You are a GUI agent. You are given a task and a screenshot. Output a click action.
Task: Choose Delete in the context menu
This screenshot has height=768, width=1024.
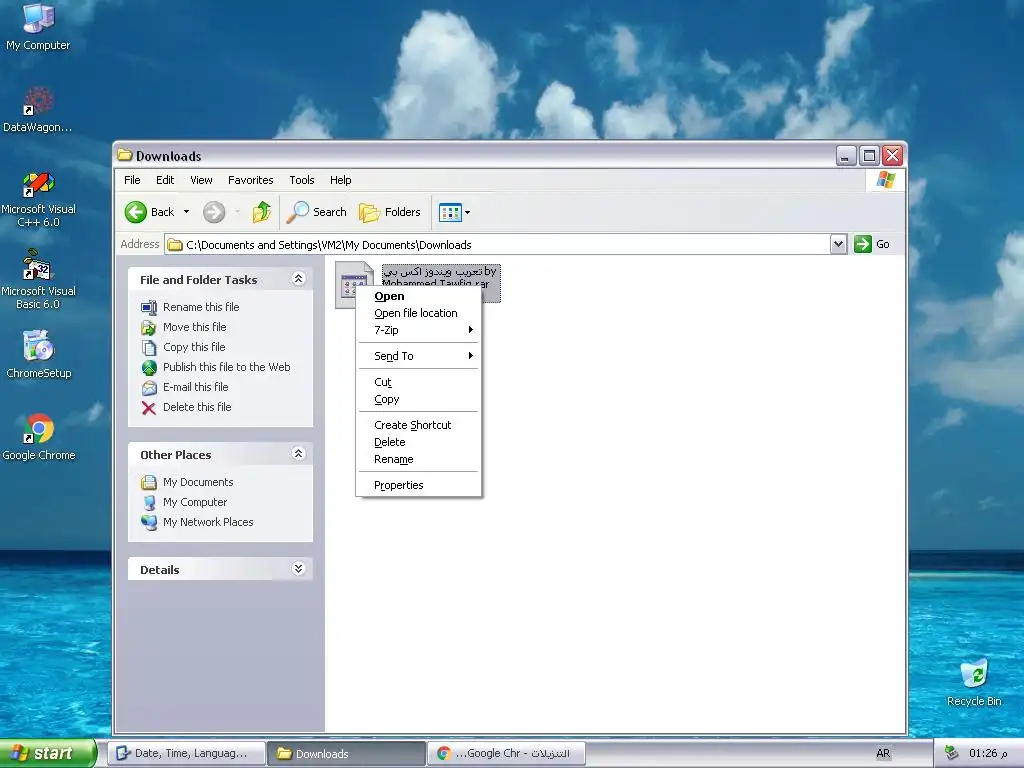point(418,442)
